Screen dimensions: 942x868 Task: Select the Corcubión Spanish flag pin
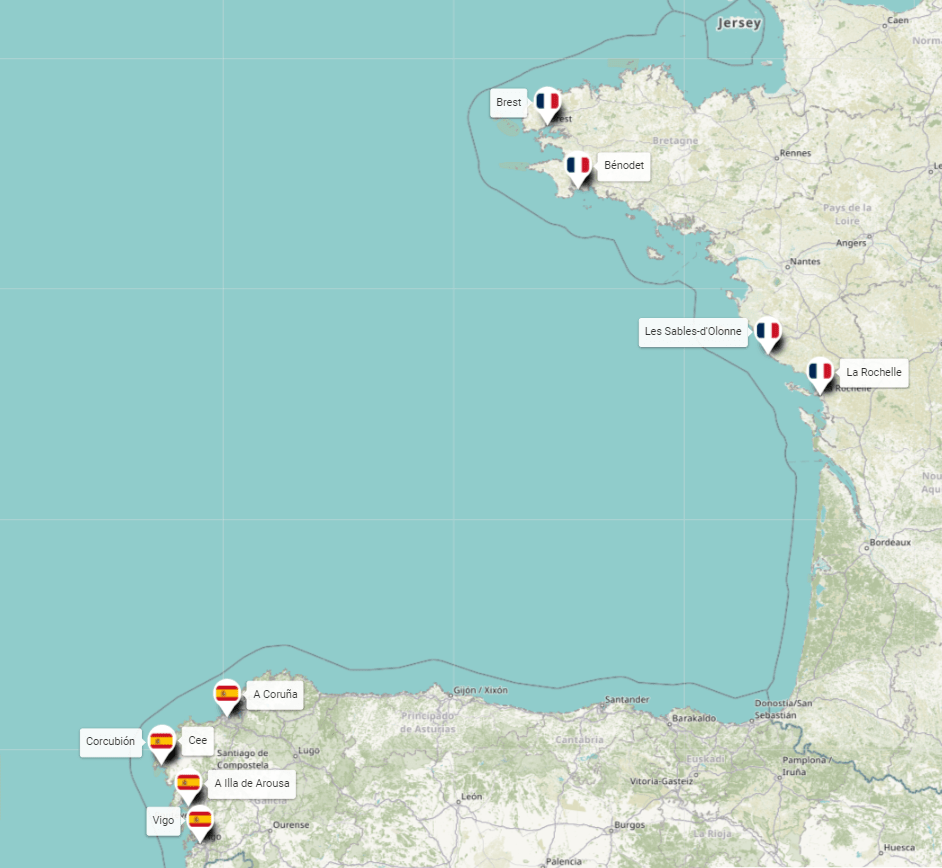pyautogui.click(x=163, y=738)
